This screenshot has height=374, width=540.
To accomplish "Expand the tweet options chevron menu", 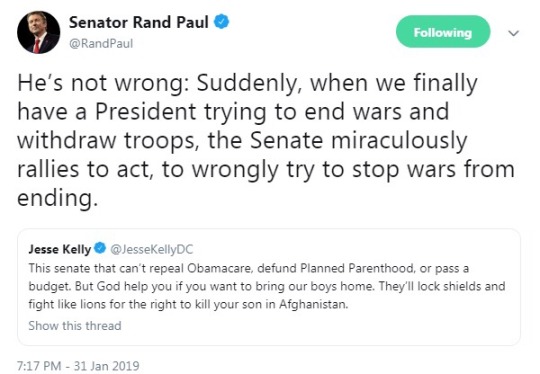I will click(513, 33).
